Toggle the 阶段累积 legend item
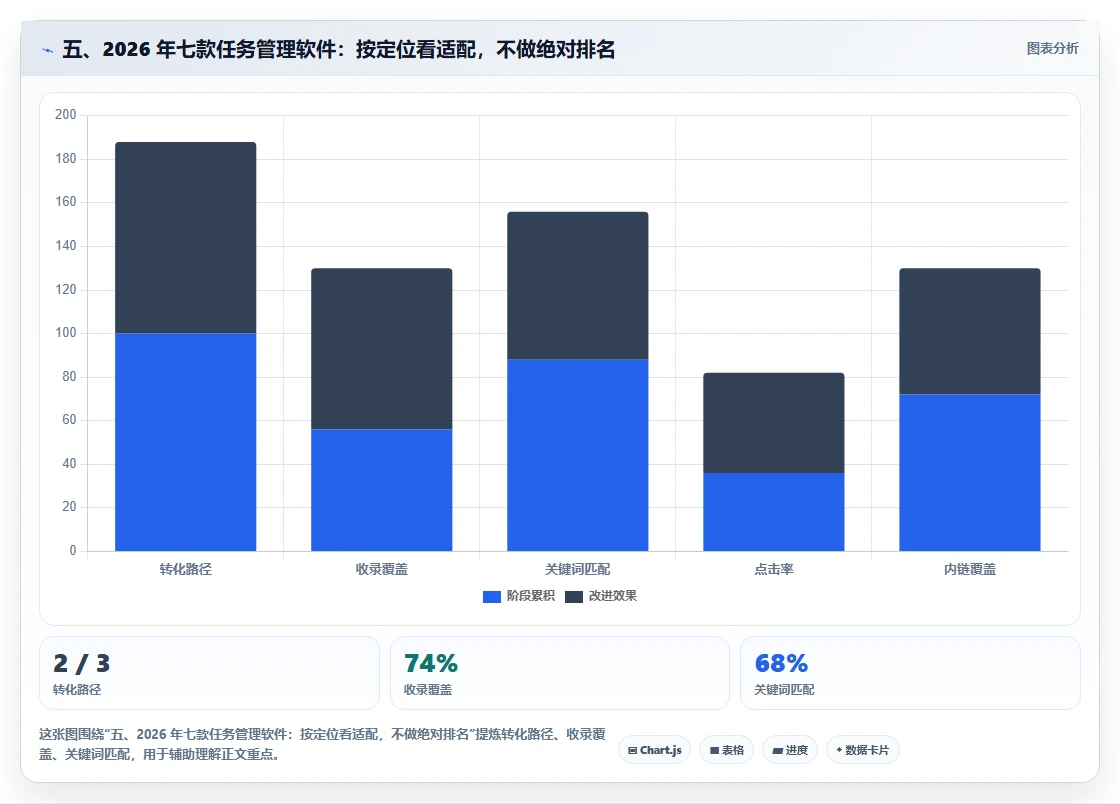This screenshot has width=1120, height=804. point(519,596)
